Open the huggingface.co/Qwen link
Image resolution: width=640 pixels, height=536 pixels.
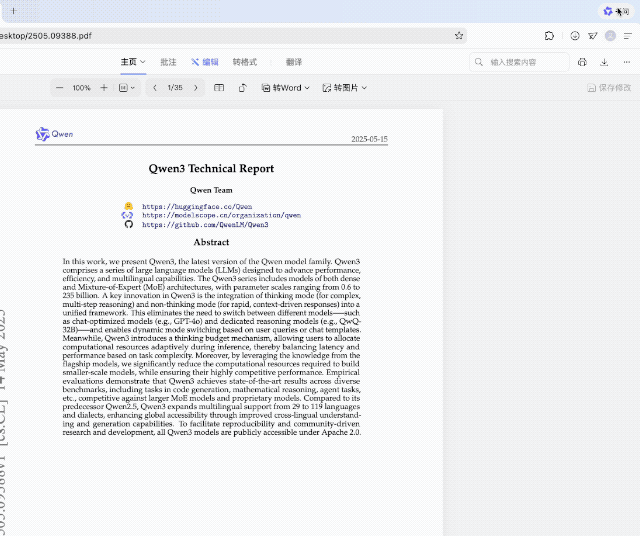196,206
